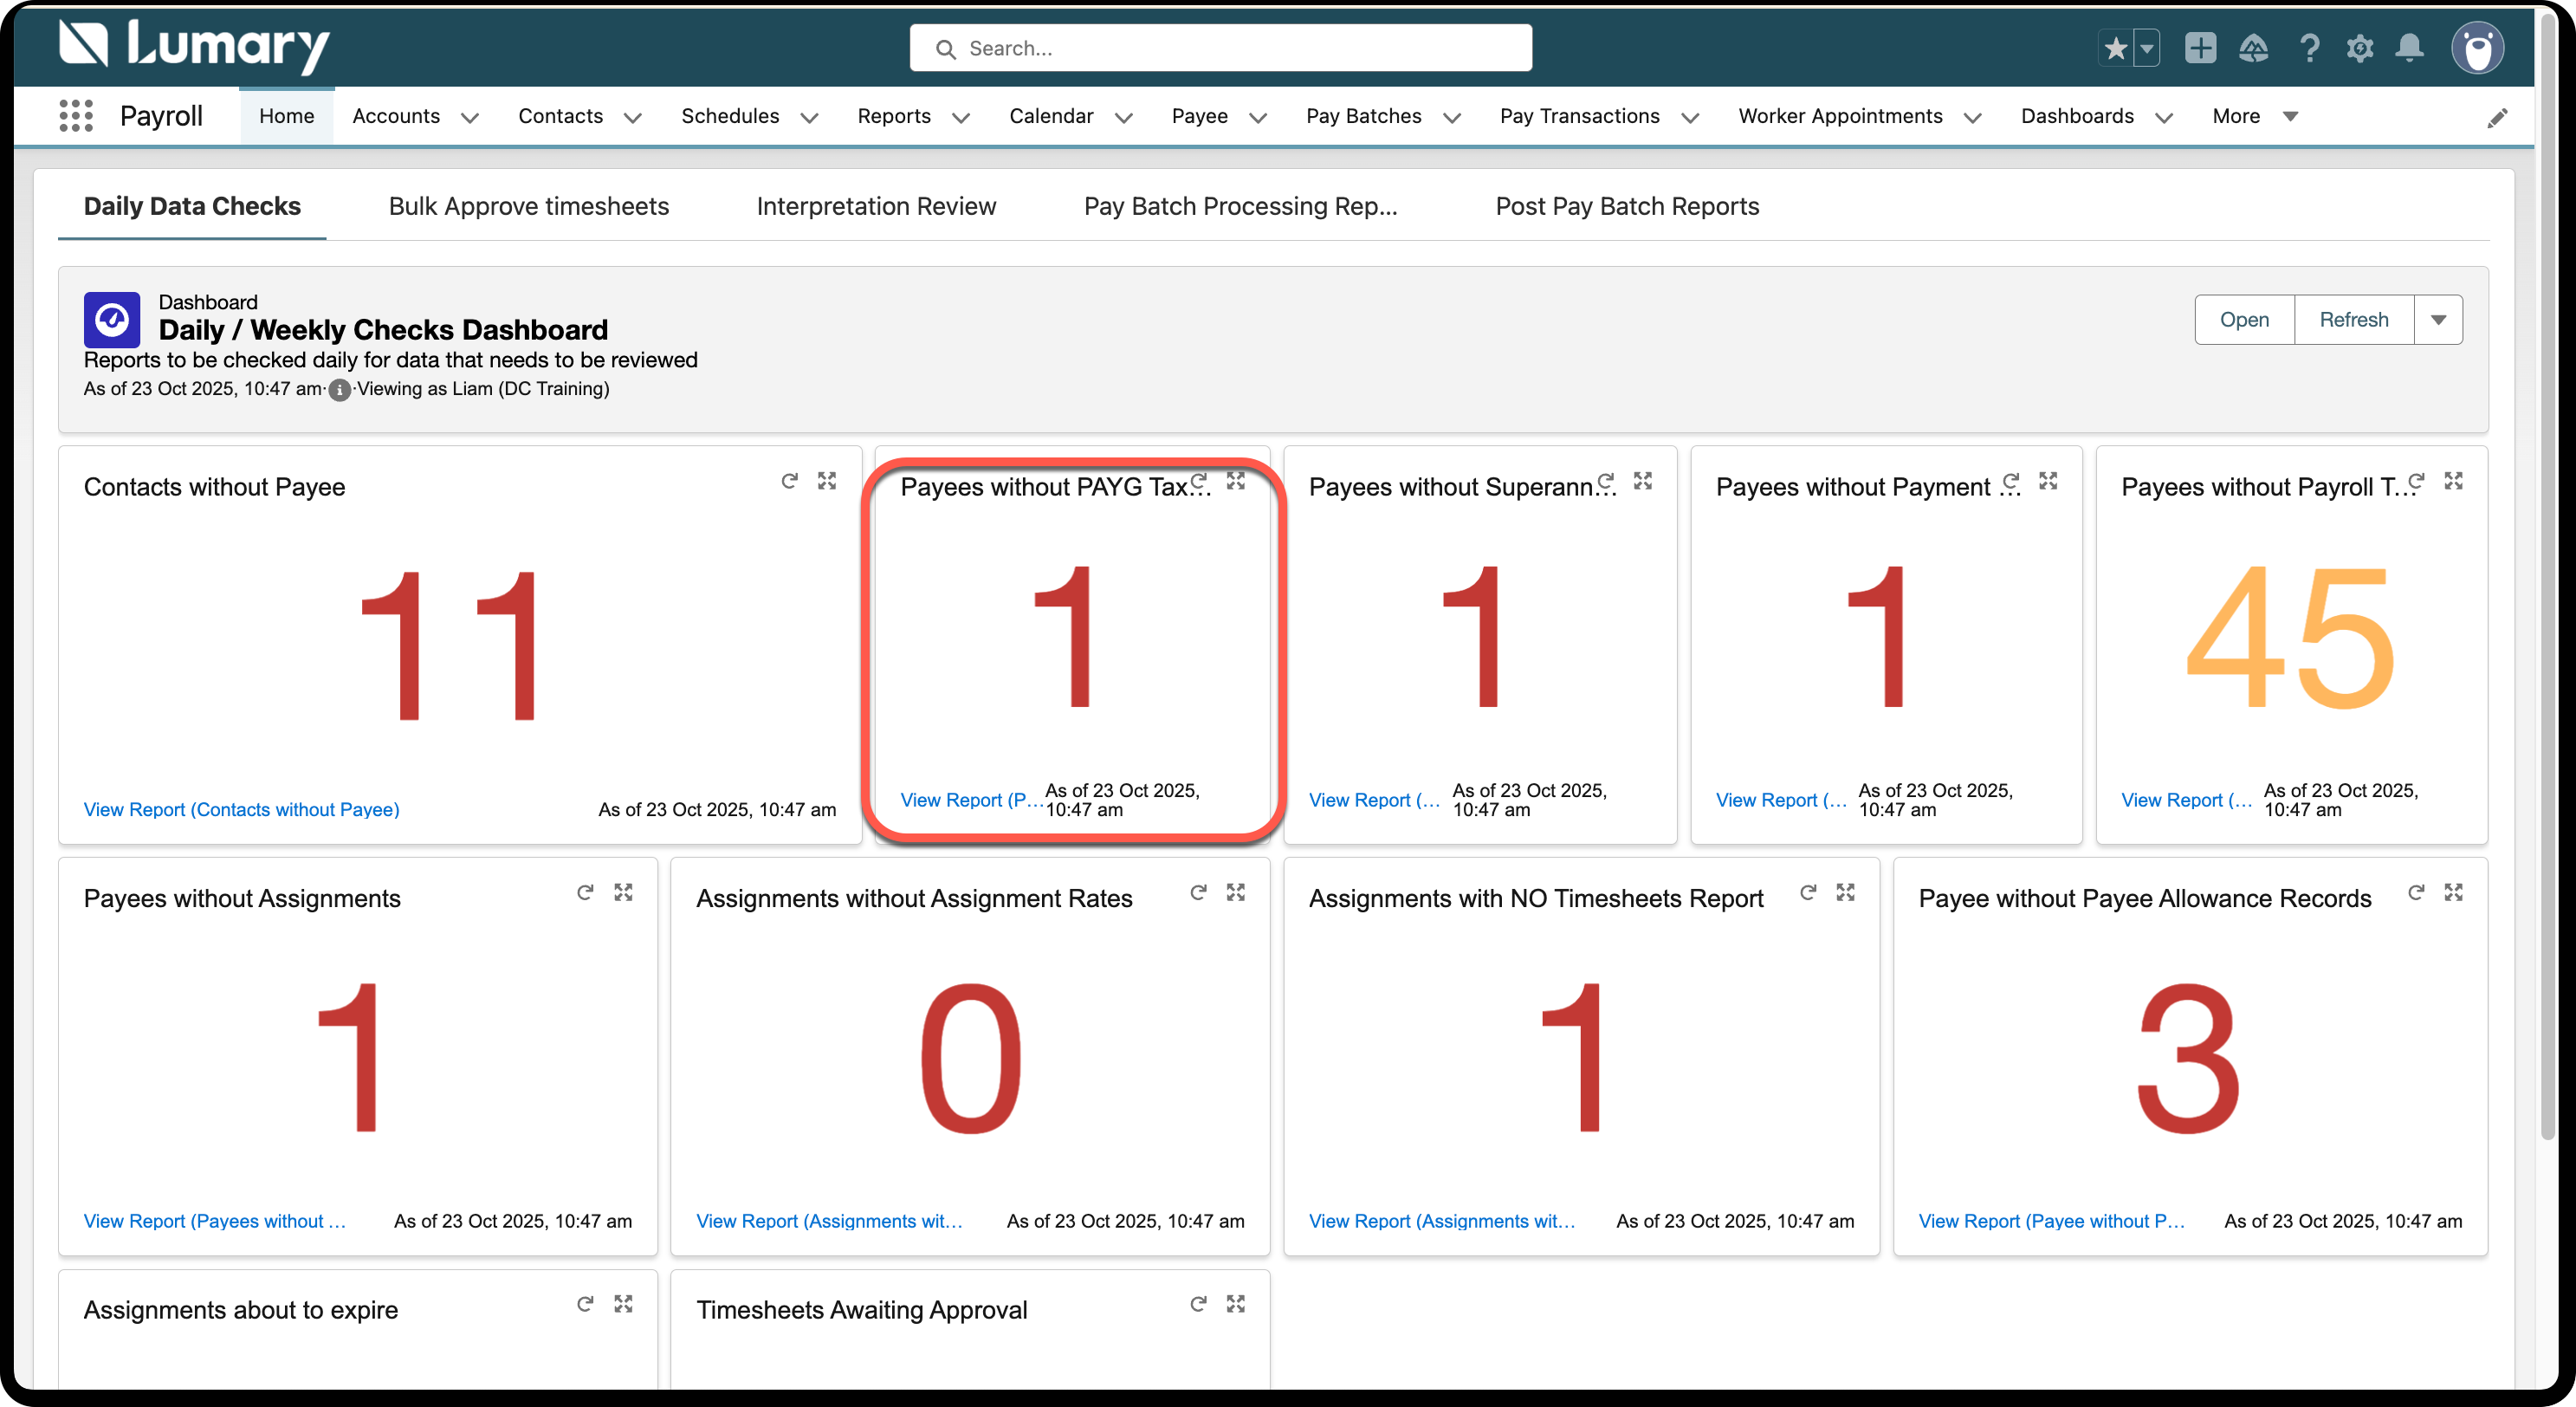The height and width of the screenshot is (1407, 2576).
Task: Open Global Actions with the plus icon
Action: [2200, 47]
